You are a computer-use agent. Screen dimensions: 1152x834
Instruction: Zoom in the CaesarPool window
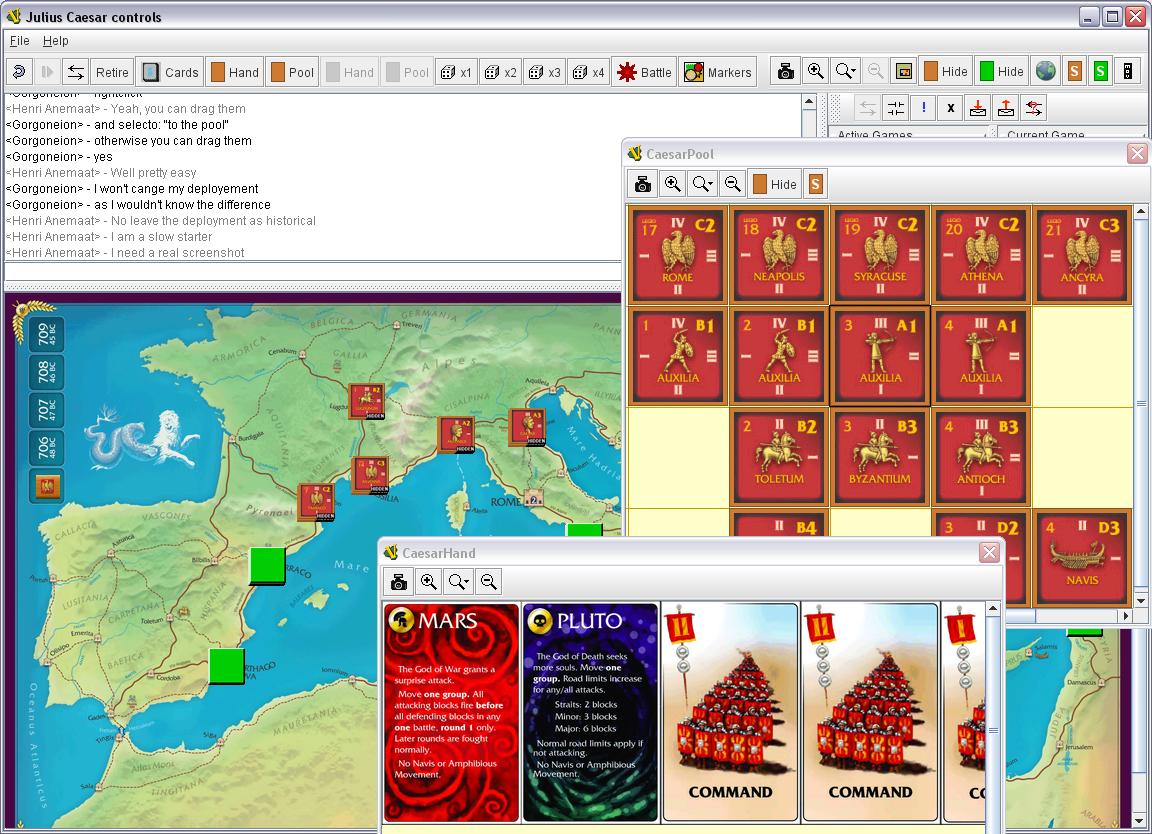click(x=672, y=184)
